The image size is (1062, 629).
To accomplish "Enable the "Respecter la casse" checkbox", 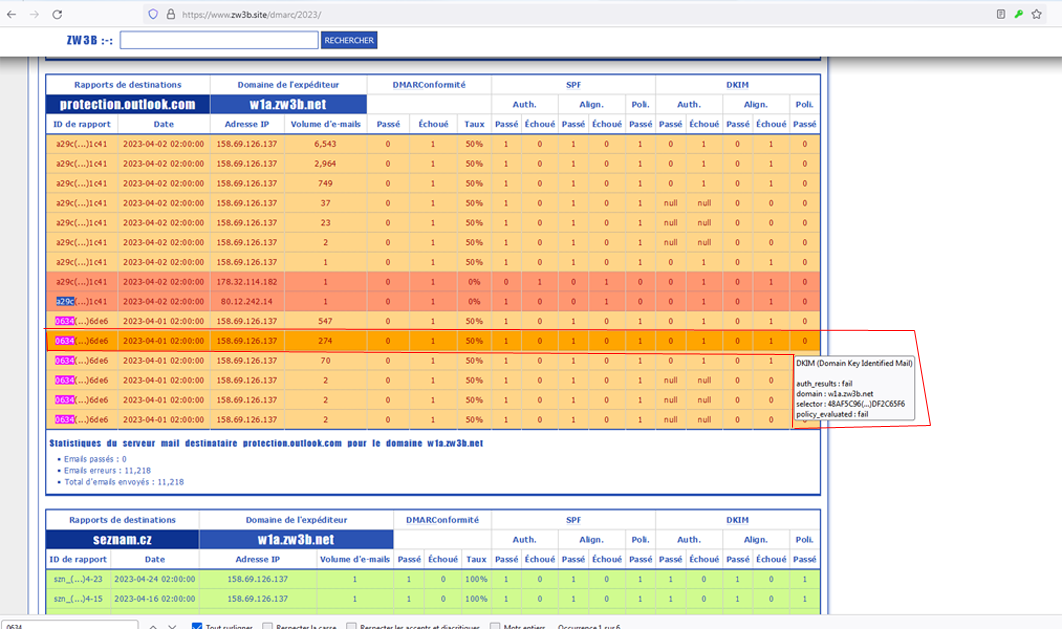I will [x=267, y=626].
